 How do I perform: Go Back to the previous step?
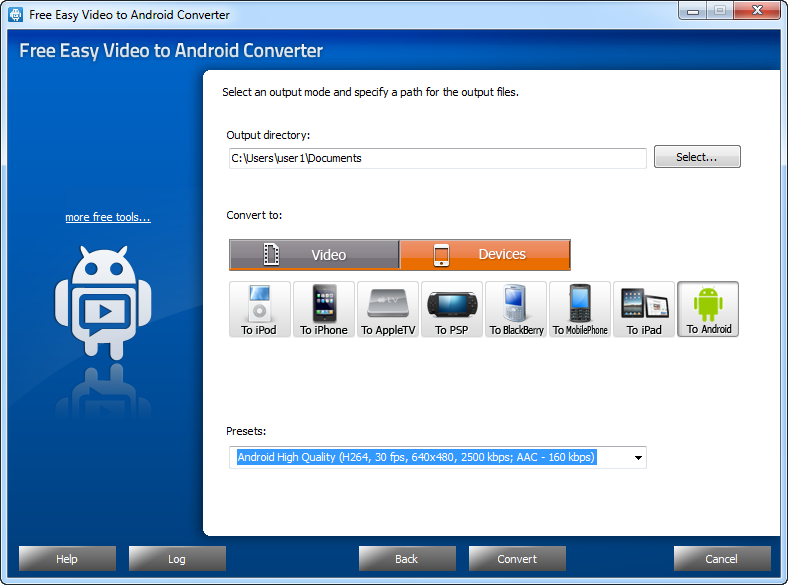[x=407, y=559]
